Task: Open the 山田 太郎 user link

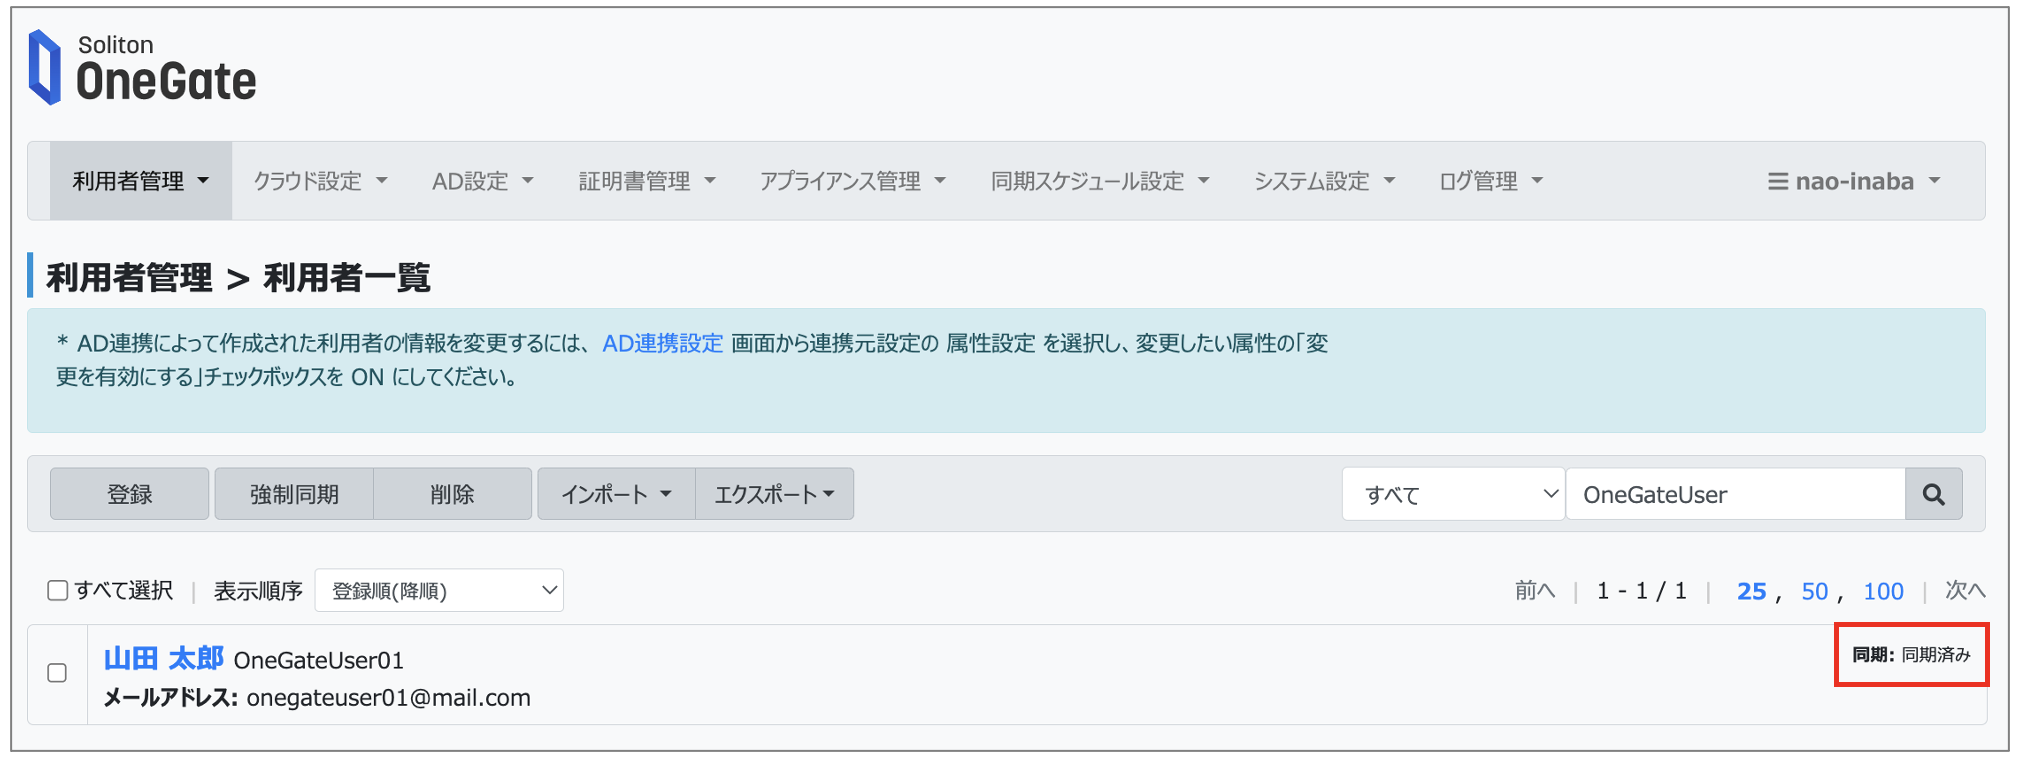Action: point(164,659)
